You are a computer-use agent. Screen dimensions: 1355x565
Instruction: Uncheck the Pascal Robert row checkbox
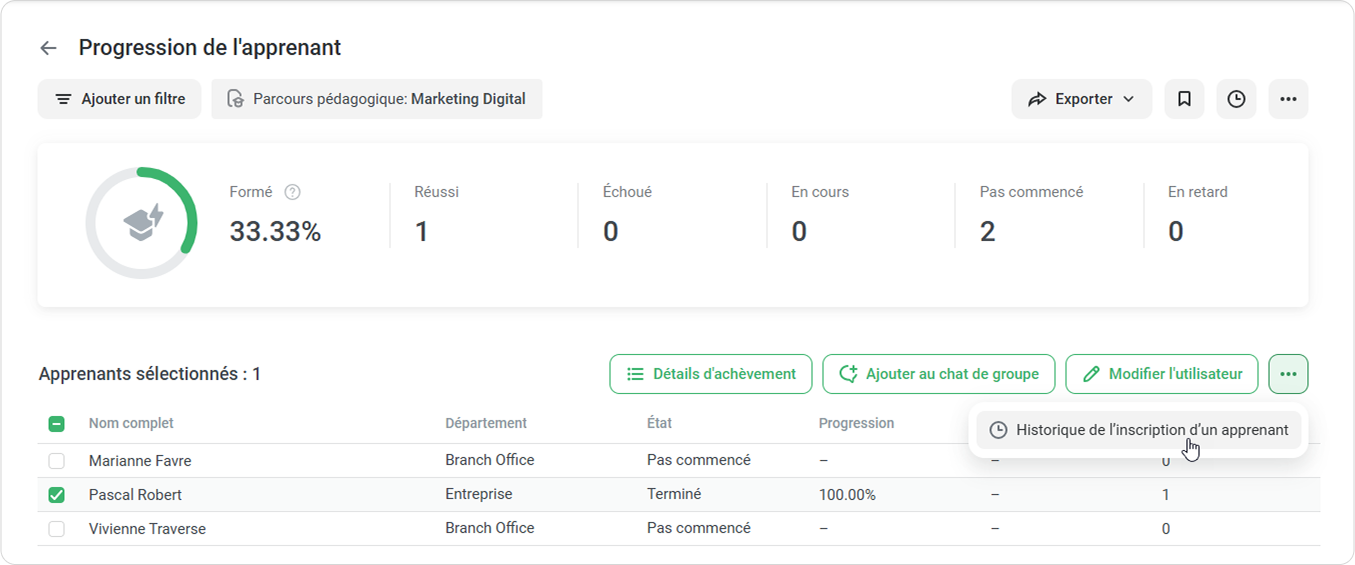(x=57, y=495)
